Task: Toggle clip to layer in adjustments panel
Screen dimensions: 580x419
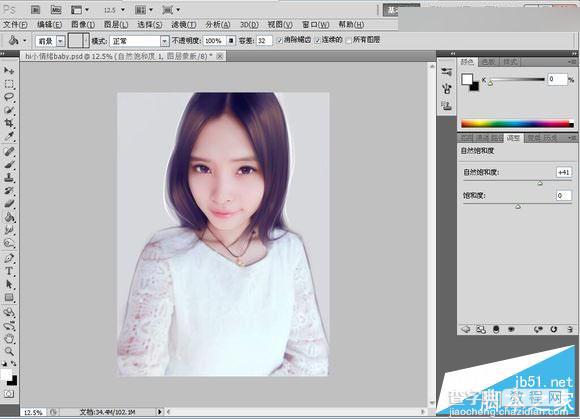Action: pos(496,329)
